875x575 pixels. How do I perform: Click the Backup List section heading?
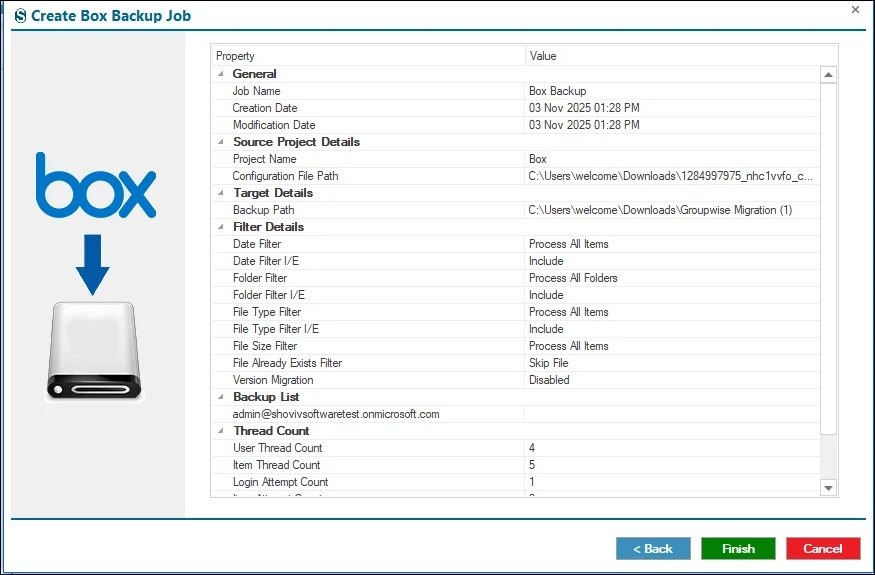[x=266, y=397]
